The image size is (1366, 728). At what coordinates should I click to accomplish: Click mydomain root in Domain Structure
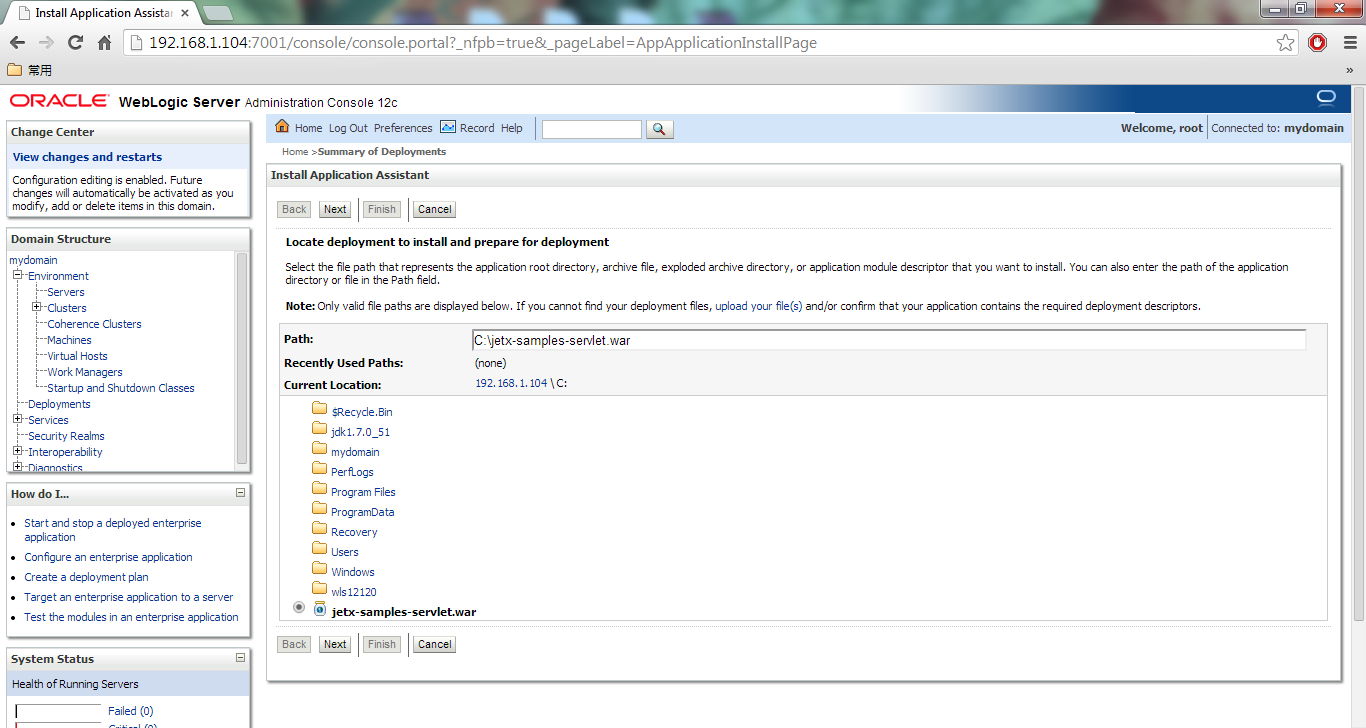(33, 260)
